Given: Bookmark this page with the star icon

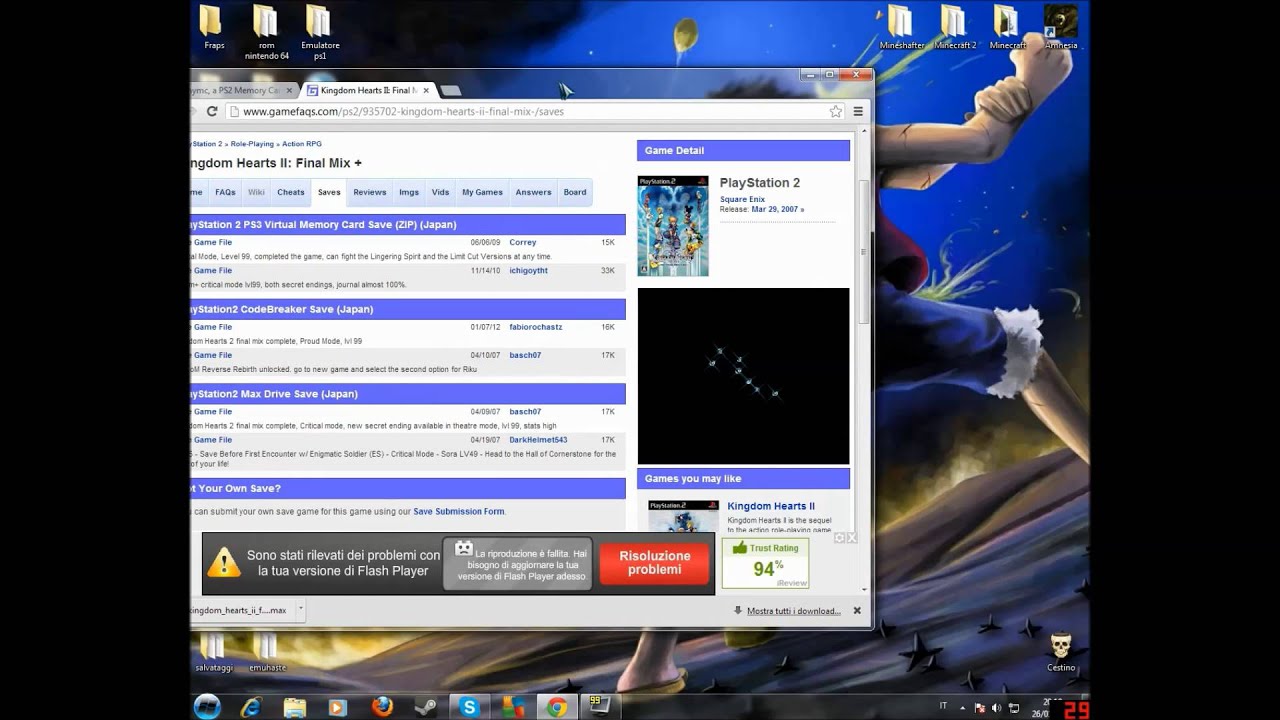Looking at the screenshot, I should pyautogui.click(x=836, y=111).
